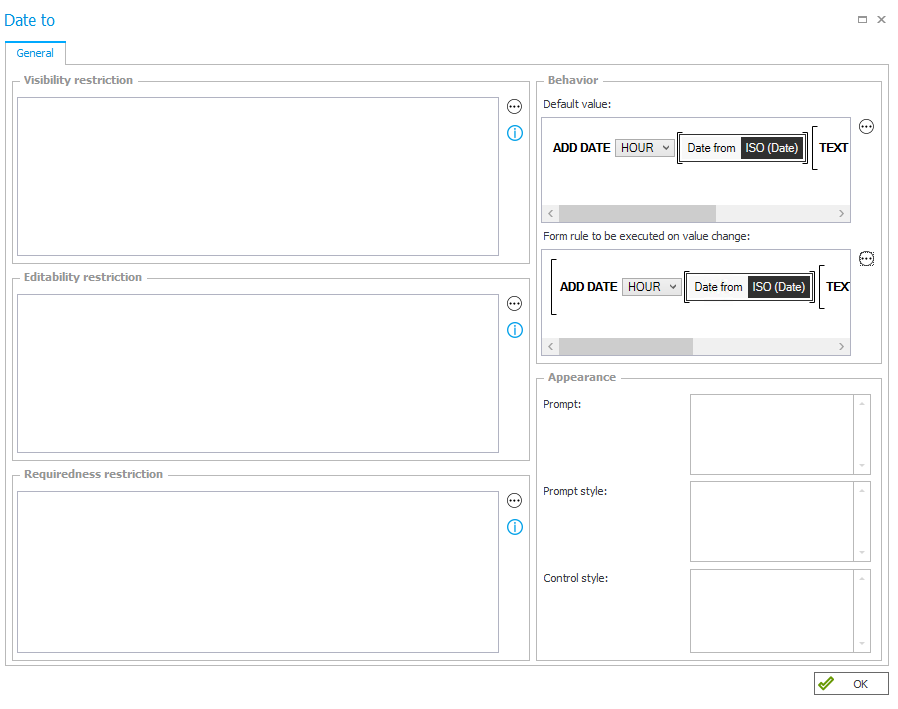Open the Visibility restriction expression editor (ellipsis icon)
Screen dimensions: 898x709
point(515,107)
